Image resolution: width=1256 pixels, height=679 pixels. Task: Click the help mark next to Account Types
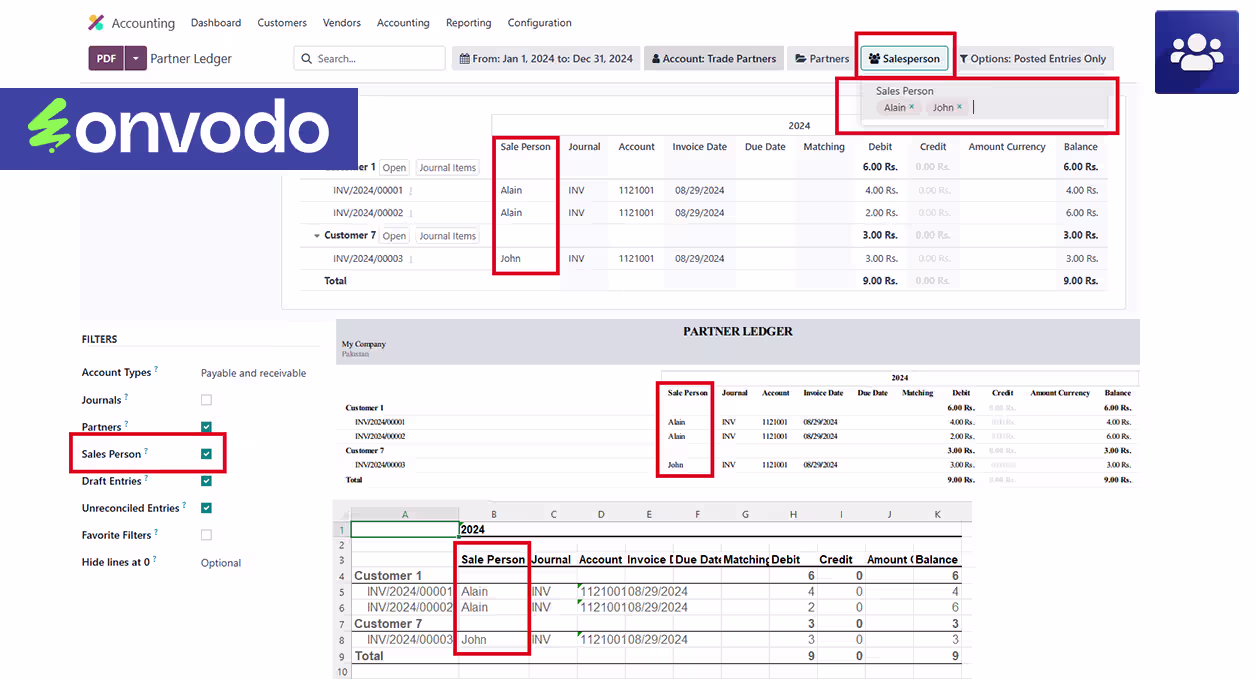[157, 370]
